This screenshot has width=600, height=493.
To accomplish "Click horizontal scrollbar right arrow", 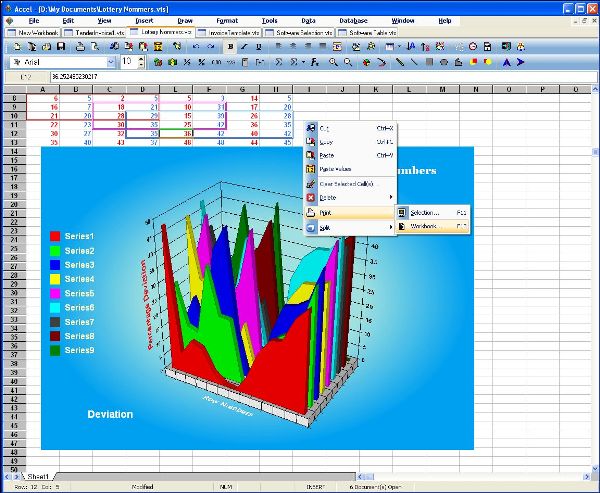I will point(587,477).
